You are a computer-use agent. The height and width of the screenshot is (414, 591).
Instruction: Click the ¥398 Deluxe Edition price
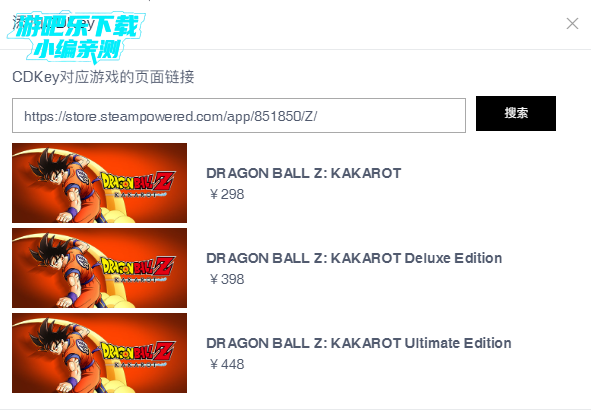tap(227, 279)
